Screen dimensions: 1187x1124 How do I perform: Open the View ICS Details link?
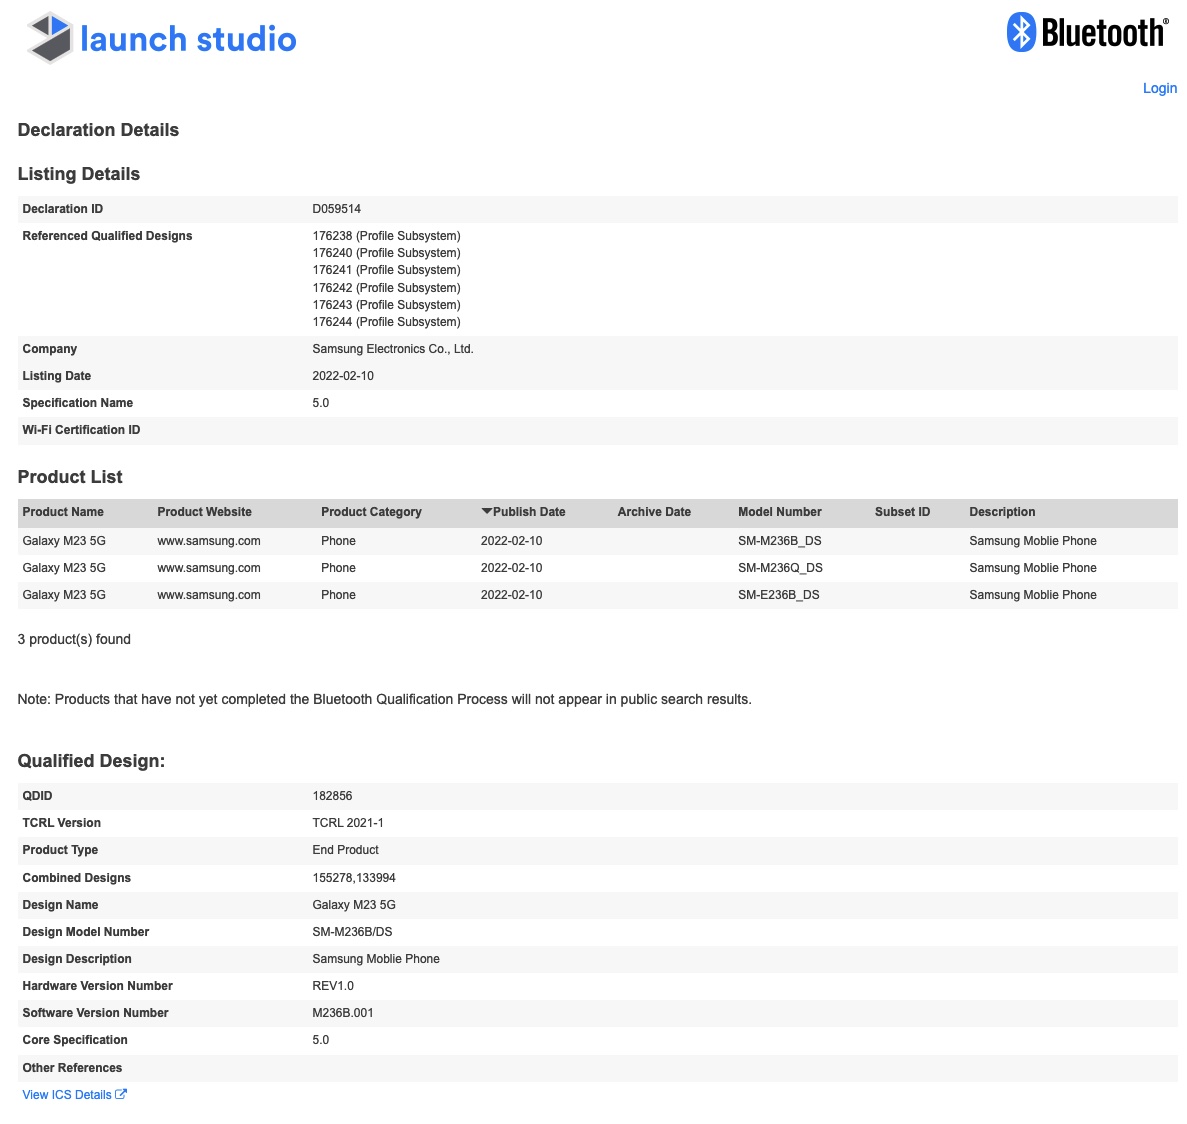click(x=67, y=1095)
